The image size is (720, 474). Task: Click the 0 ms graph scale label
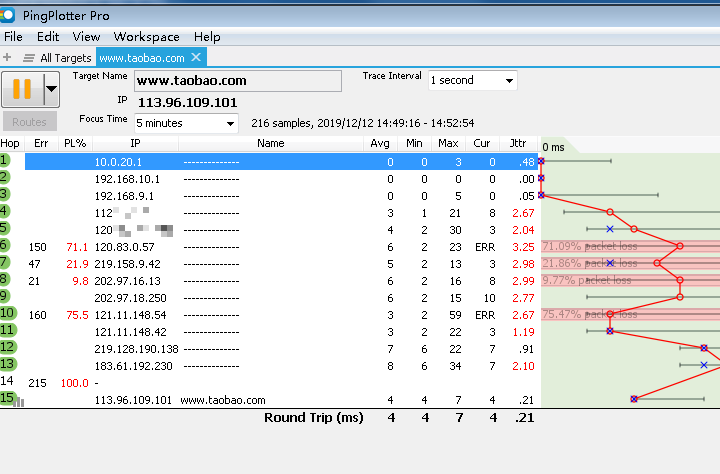point(553,147)
